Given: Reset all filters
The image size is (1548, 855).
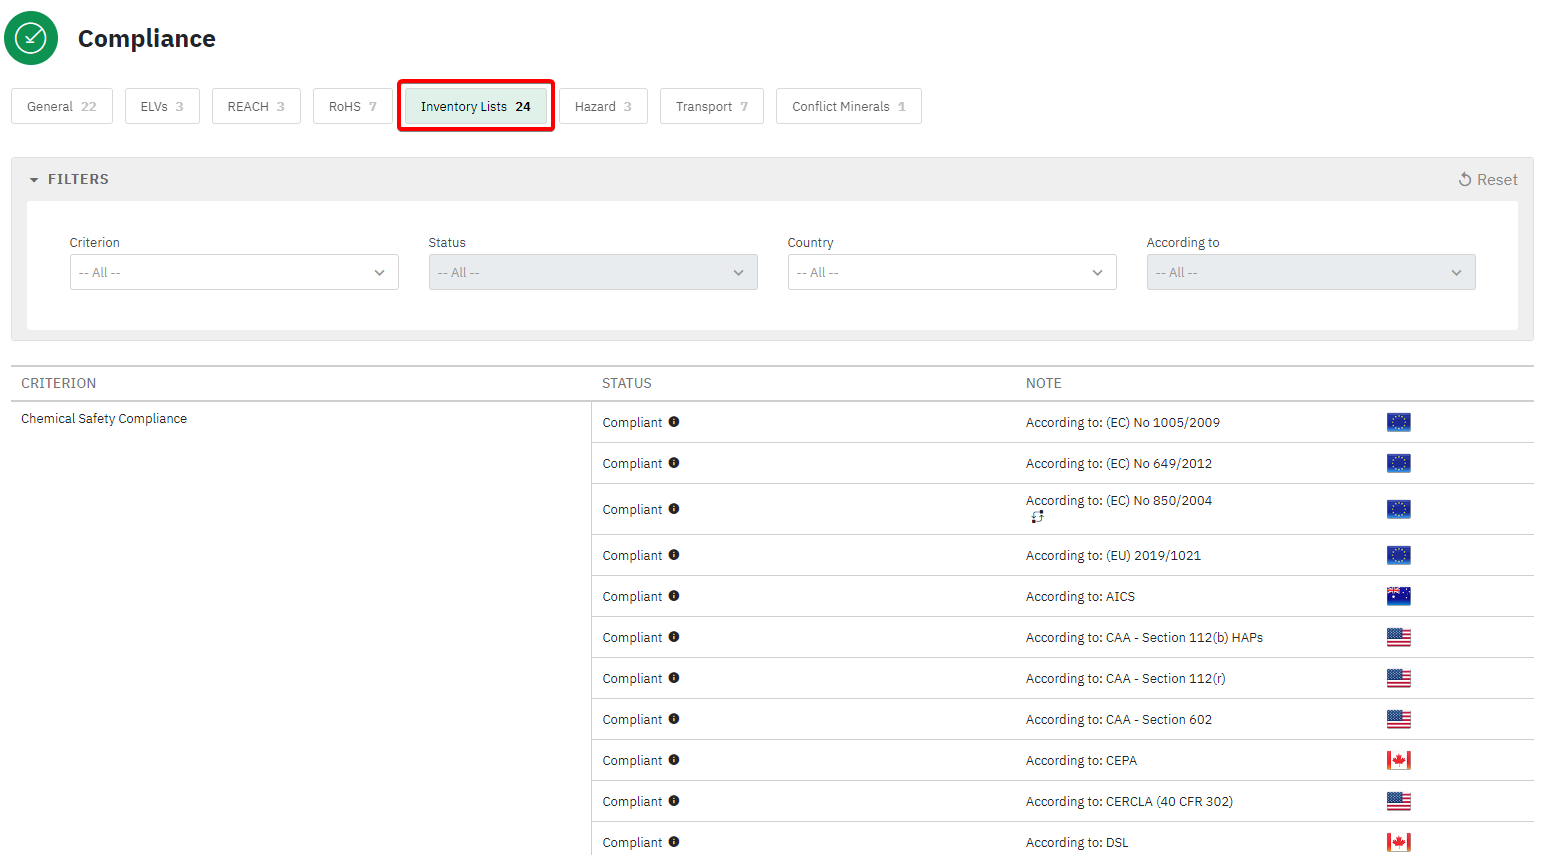Looking at the screenshot, I should [1488, 180].
